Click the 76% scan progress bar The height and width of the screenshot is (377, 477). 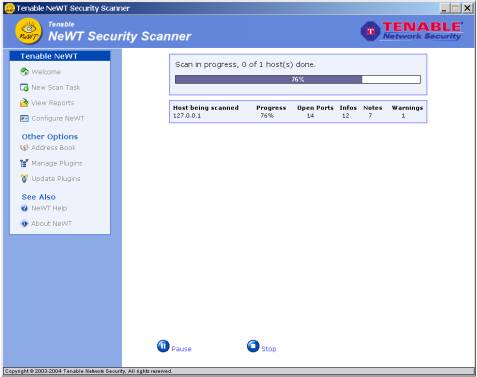click(x=298, y=79)
